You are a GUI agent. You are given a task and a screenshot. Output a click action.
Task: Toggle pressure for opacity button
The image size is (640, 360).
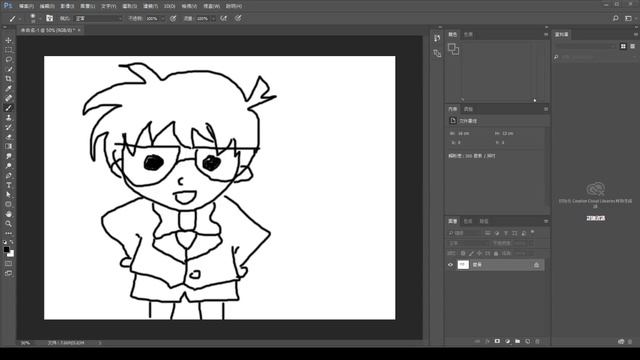[x=173, y=18]
